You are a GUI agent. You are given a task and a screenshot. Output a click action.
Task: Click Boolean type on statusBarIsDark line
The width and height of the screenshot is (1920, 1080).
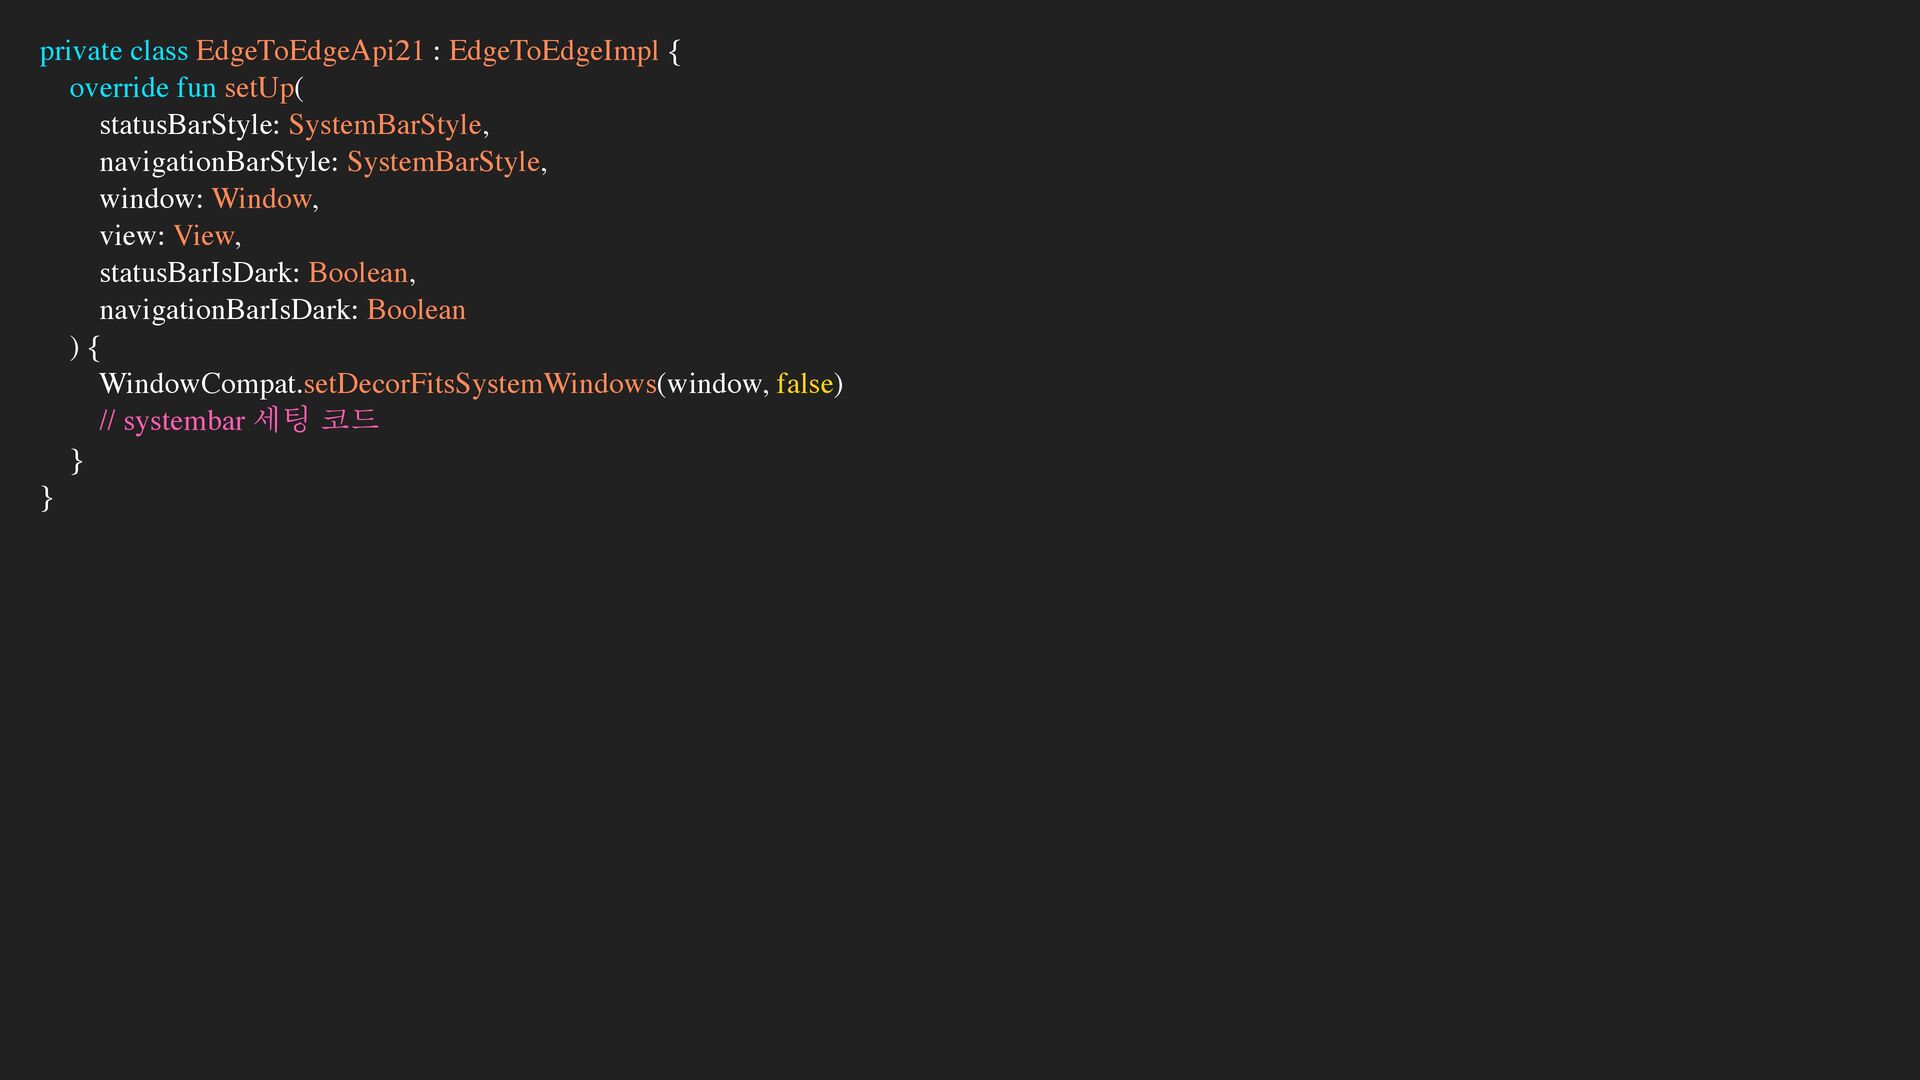pos(358,273)
